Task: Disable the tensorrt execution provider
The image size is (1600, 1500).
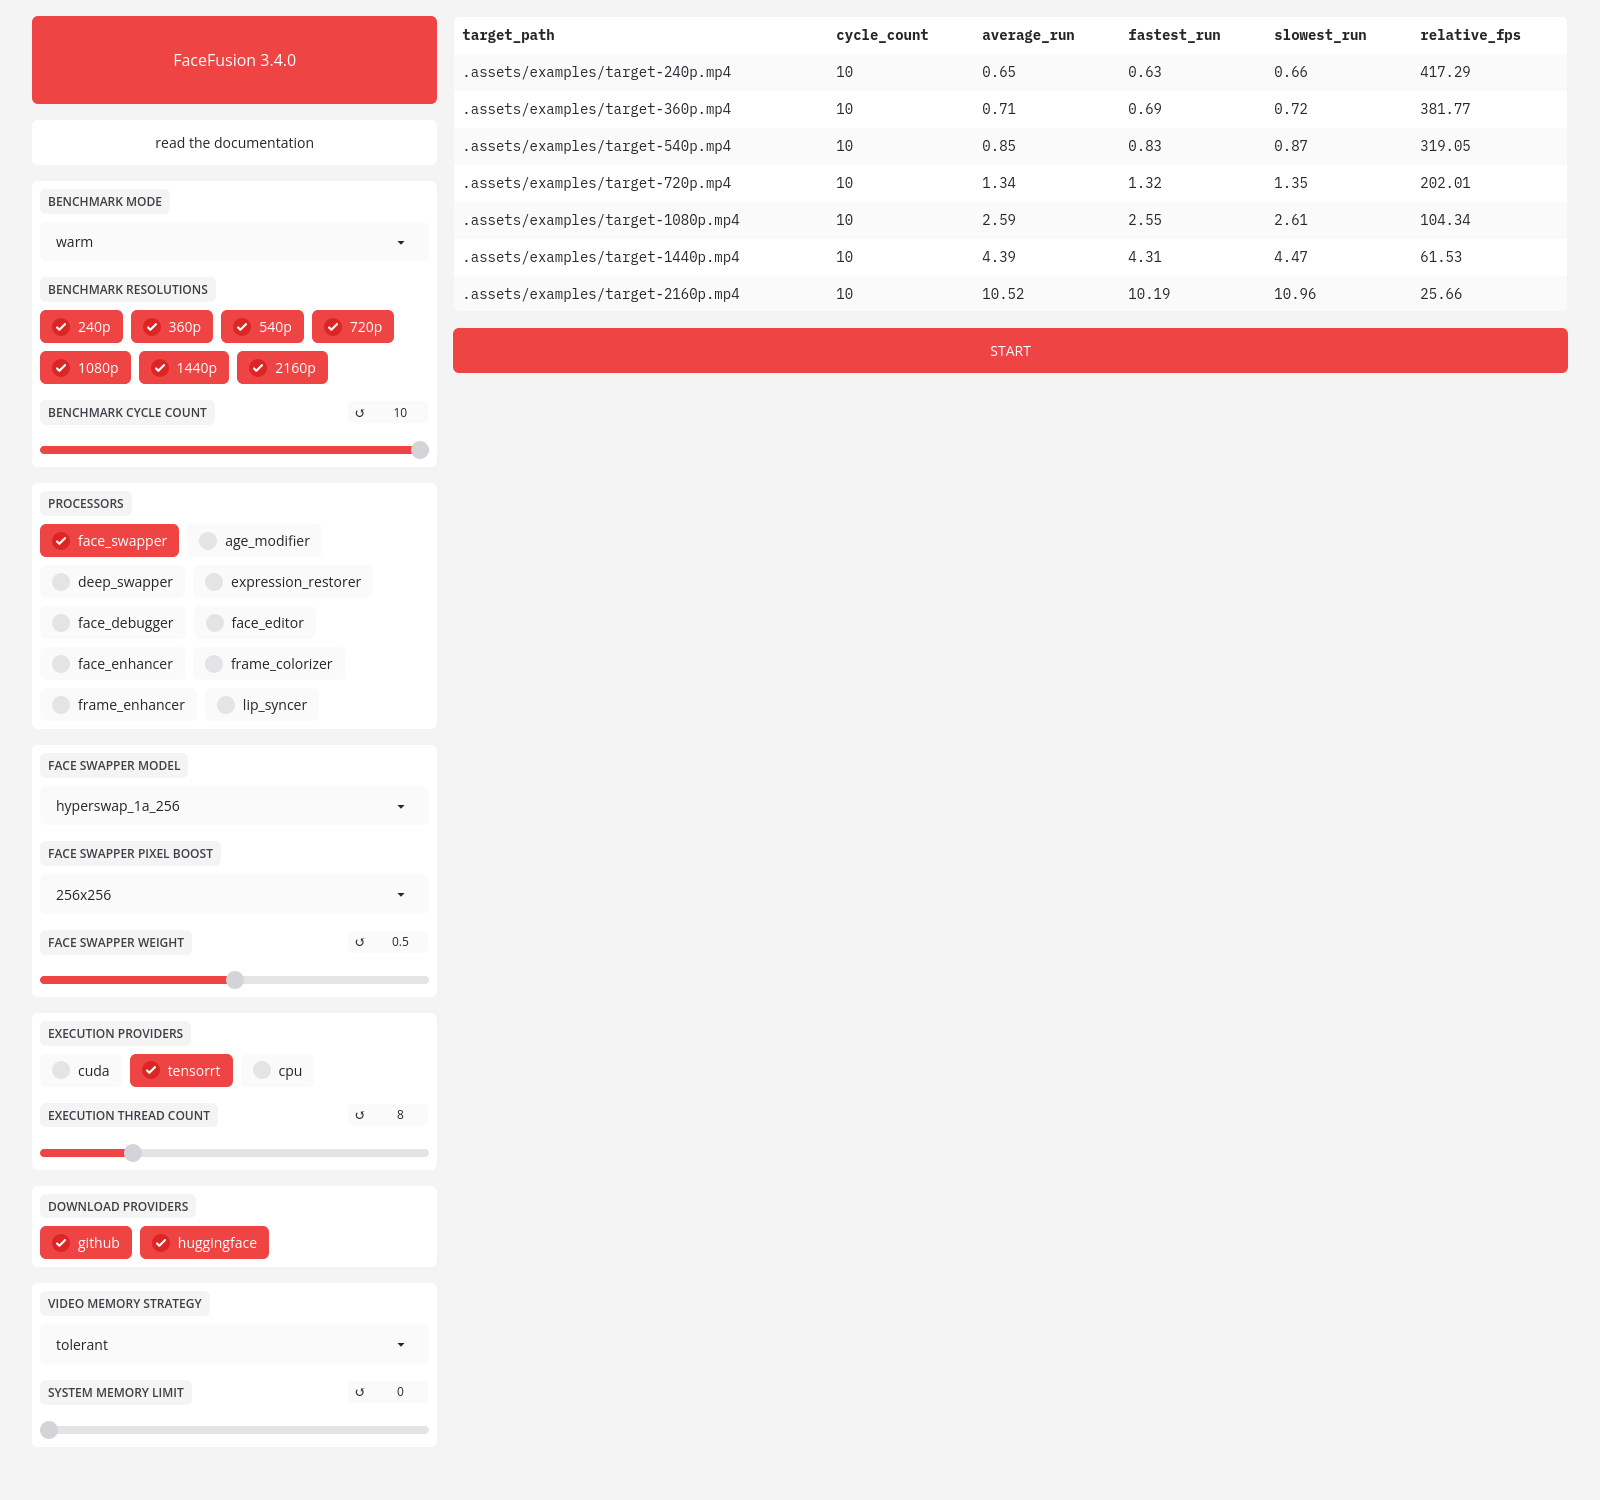Action: coord(181,1071)
